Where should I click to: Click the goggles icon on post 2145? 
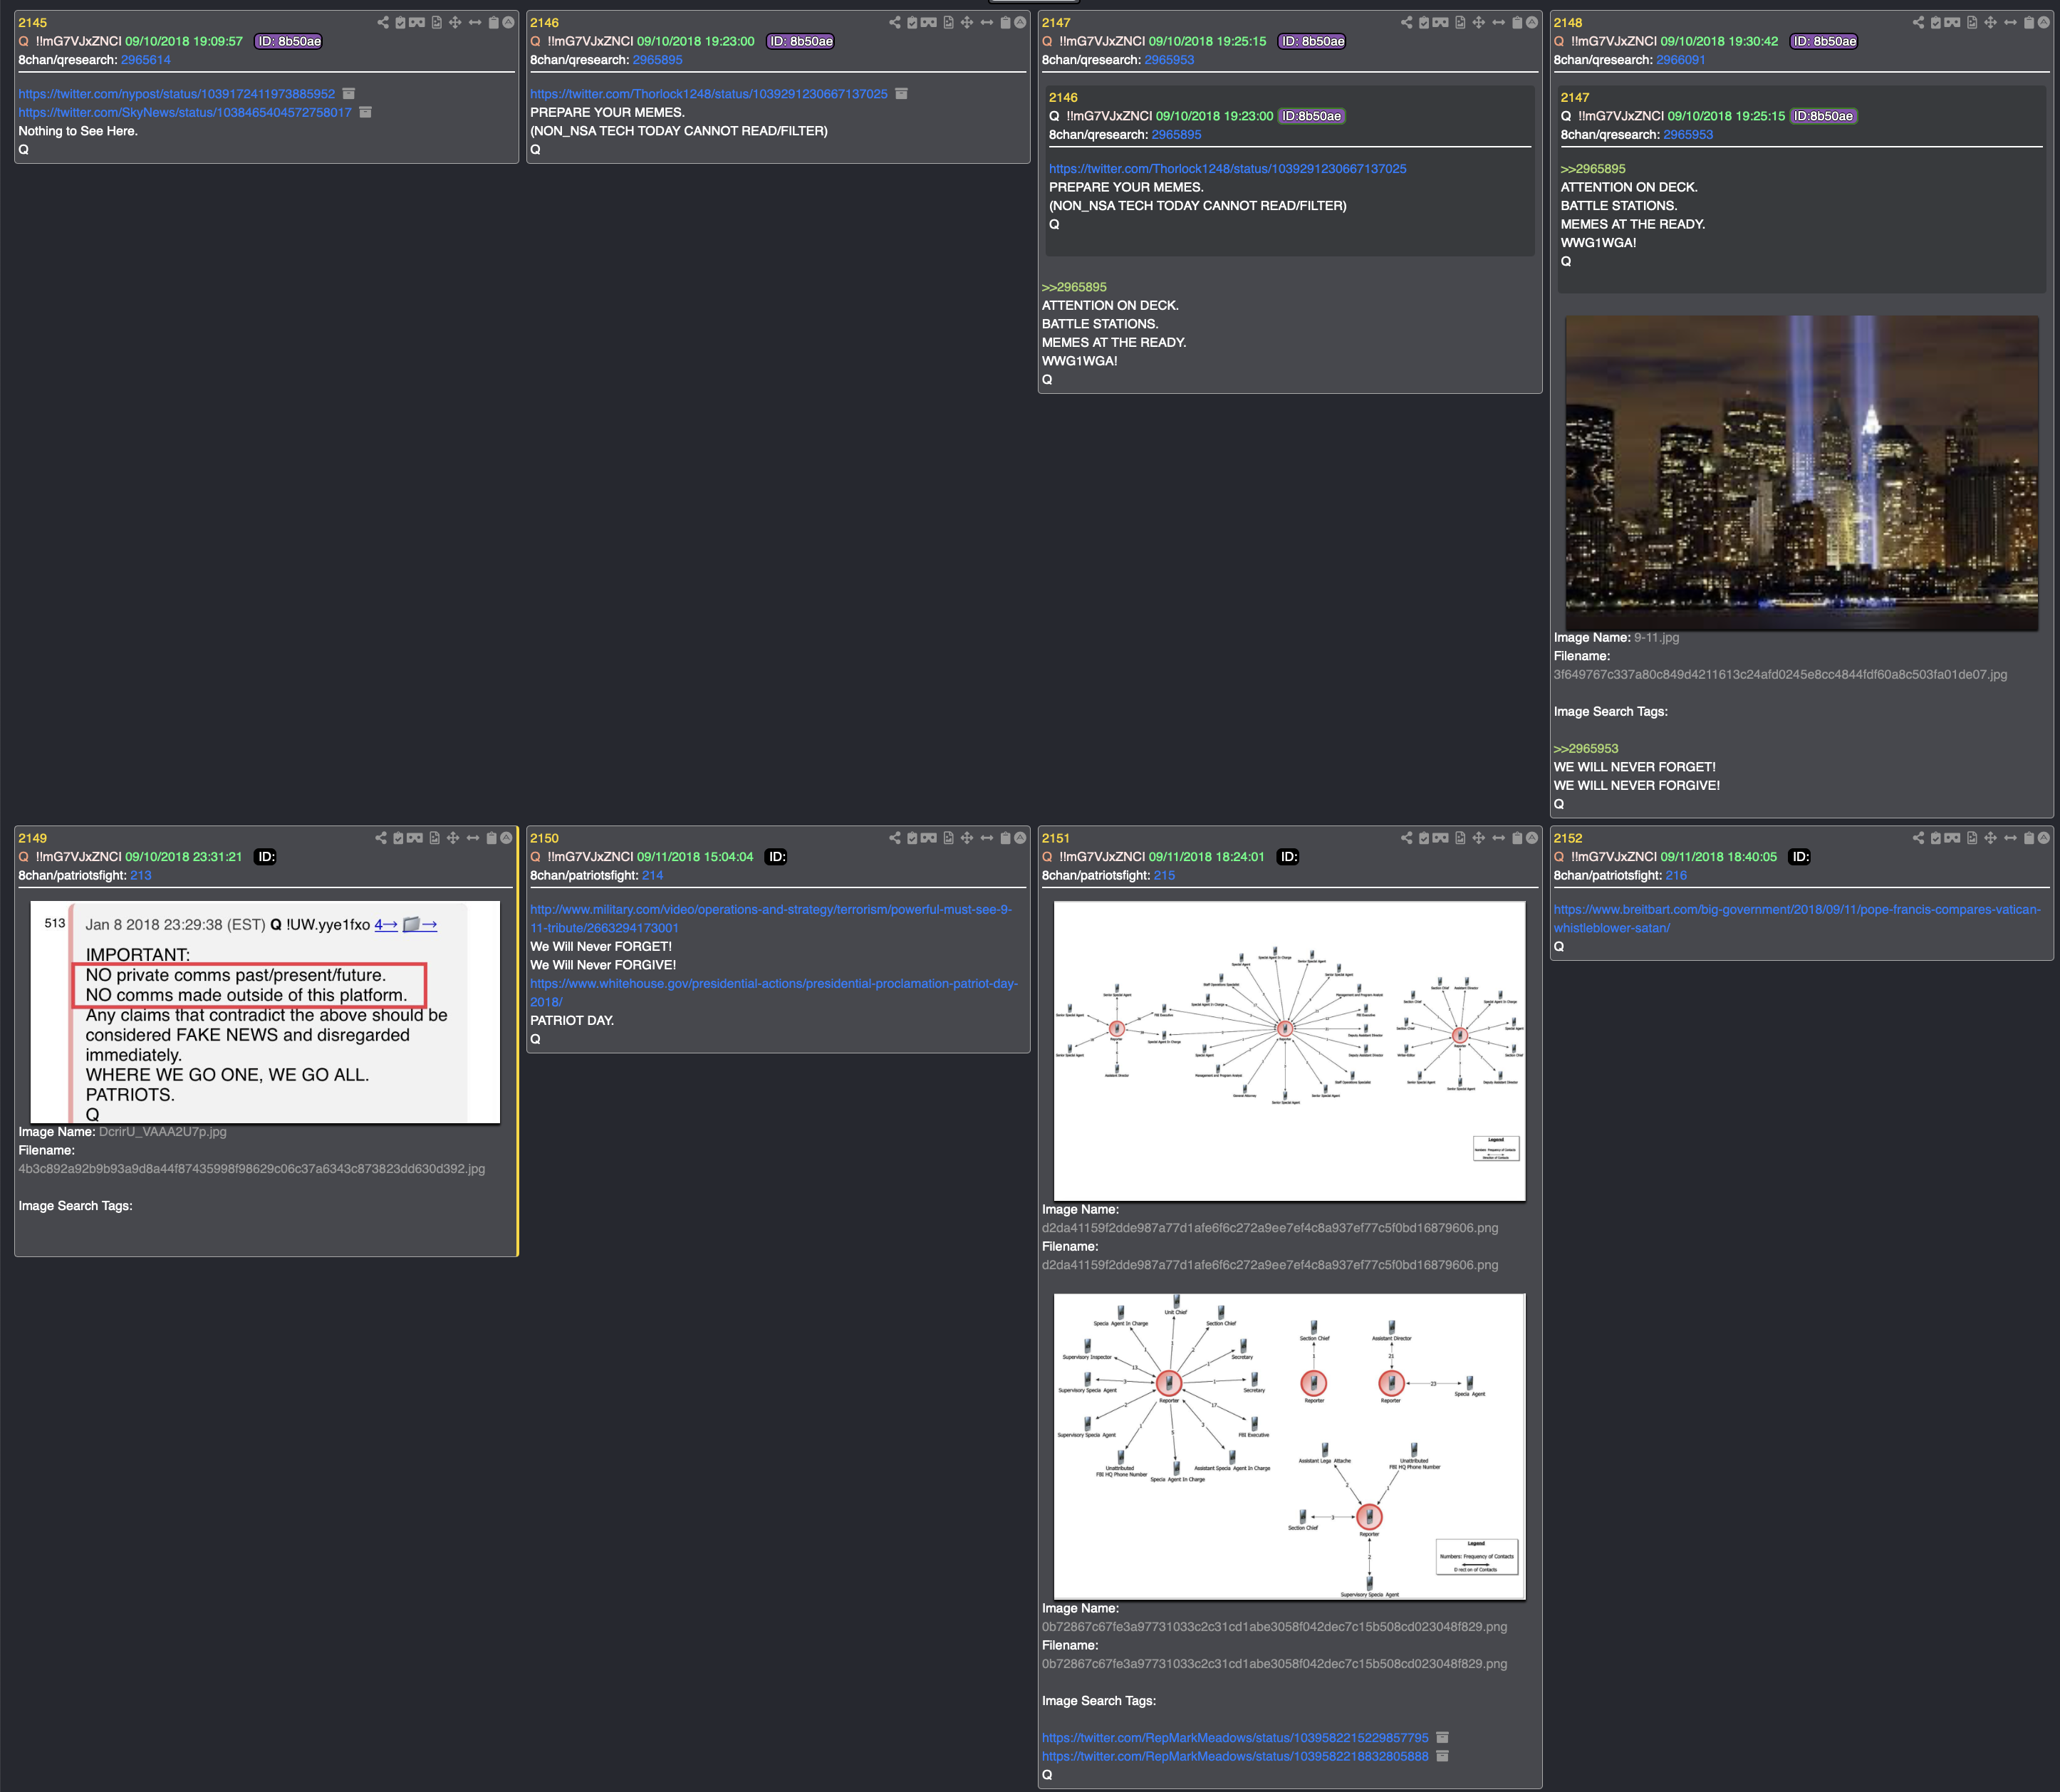click(x=417, y=22)
